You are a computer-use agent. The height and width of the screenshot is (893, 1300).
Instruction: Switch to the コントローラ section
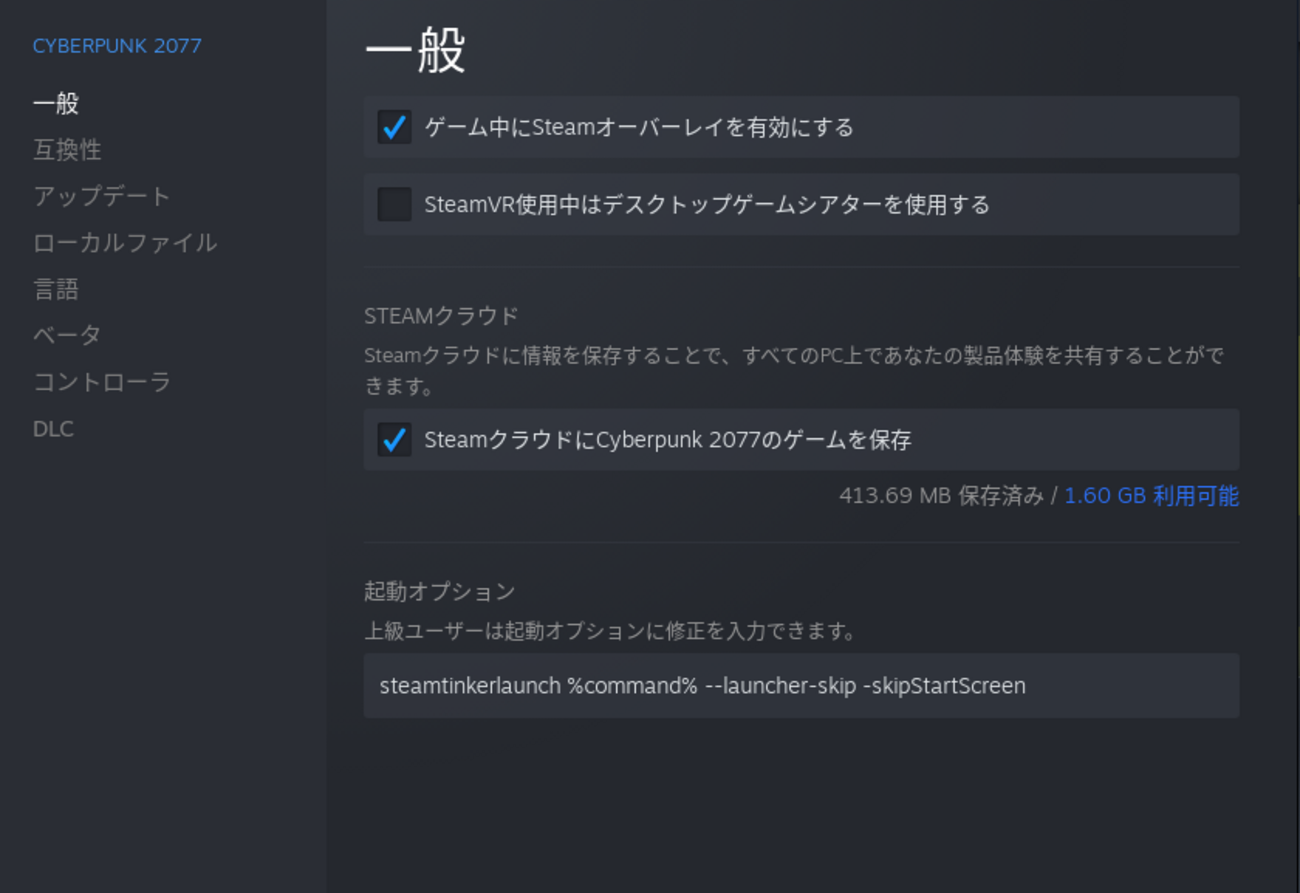coord(102,382)
